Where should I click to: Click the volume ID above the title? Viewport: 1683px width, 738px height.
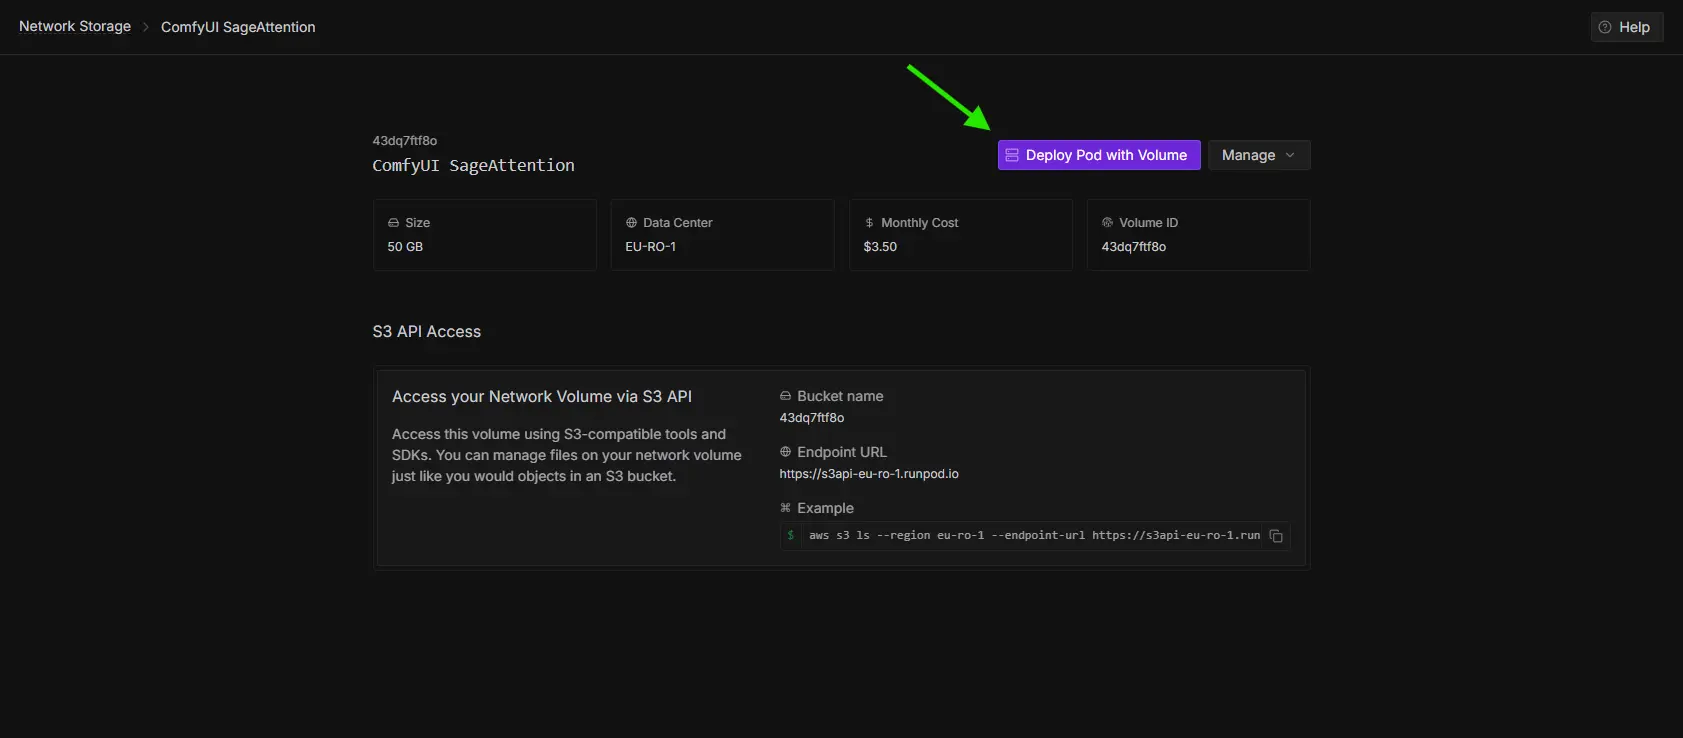405,141
